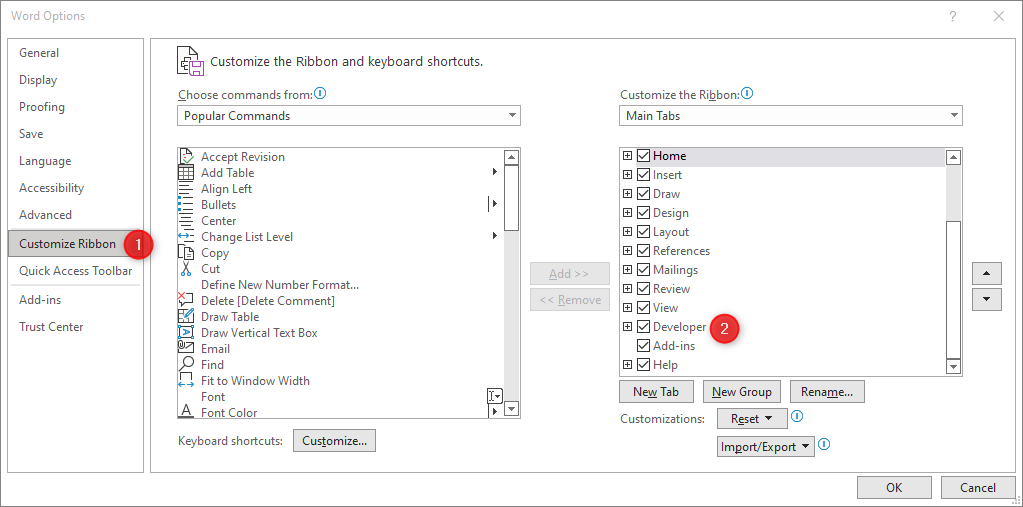Click the info icon next to Reset
This screenshot has height=507, width=1023.
coord(797,416)
